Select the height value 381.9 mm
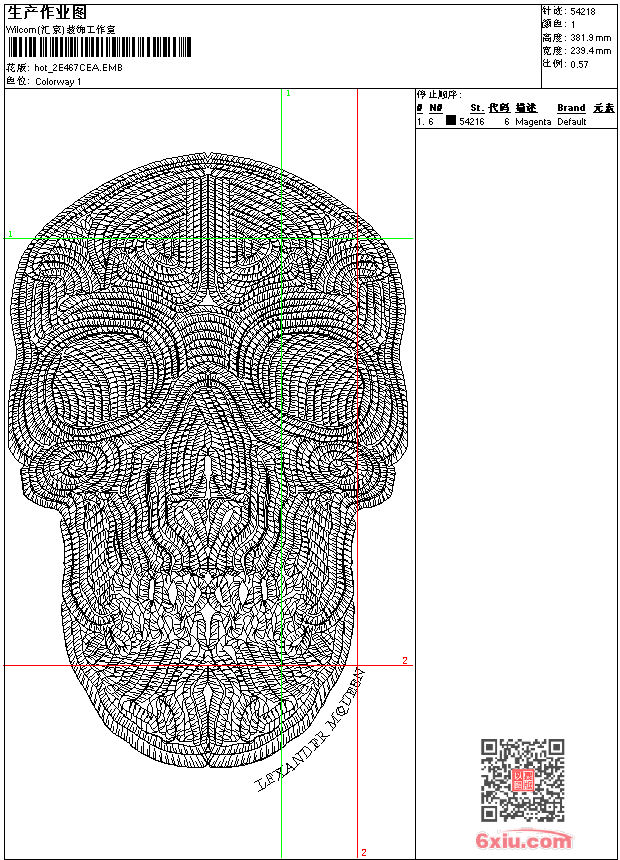Screen dimensions: 620x860 coord(591,38)
